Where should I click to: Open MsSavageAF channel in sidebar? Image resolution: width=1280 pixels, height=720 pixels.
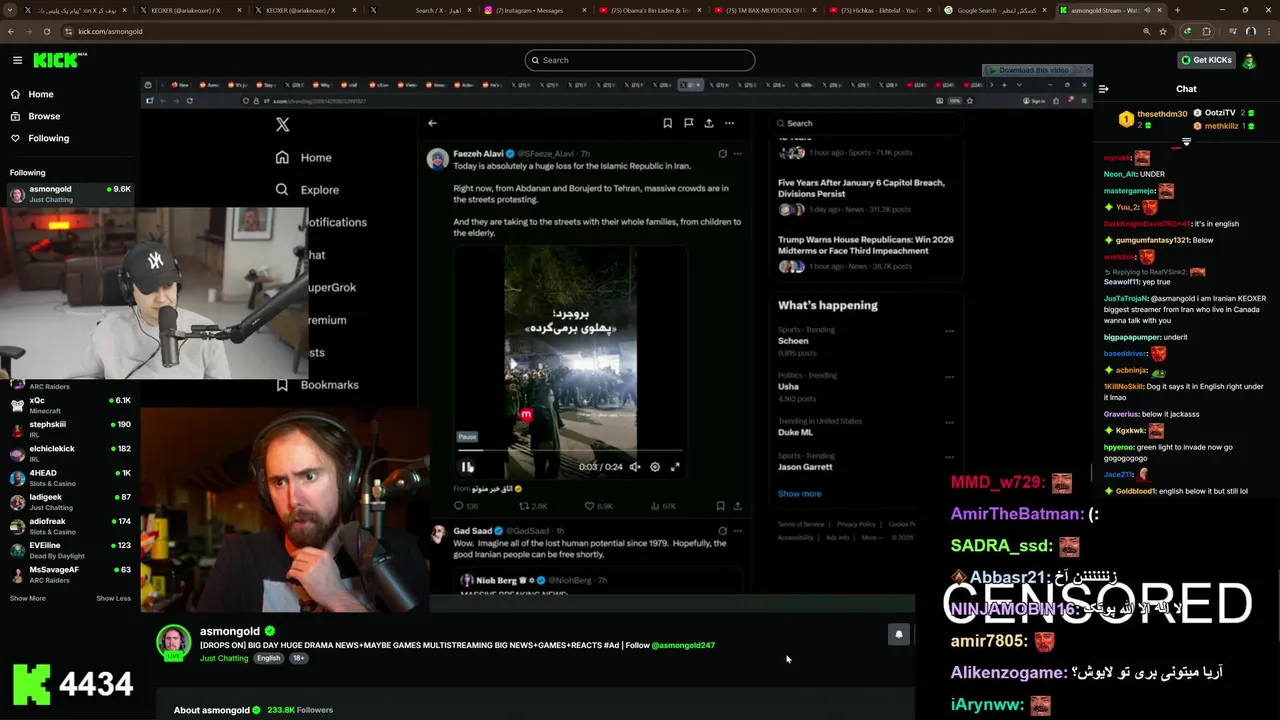70,574
